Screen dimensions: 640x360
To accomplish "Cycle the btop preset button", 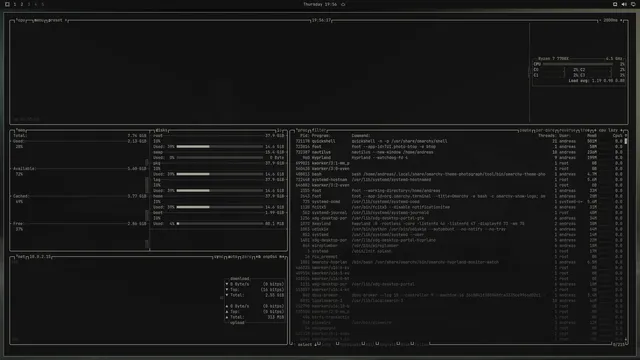I will 57,20.
